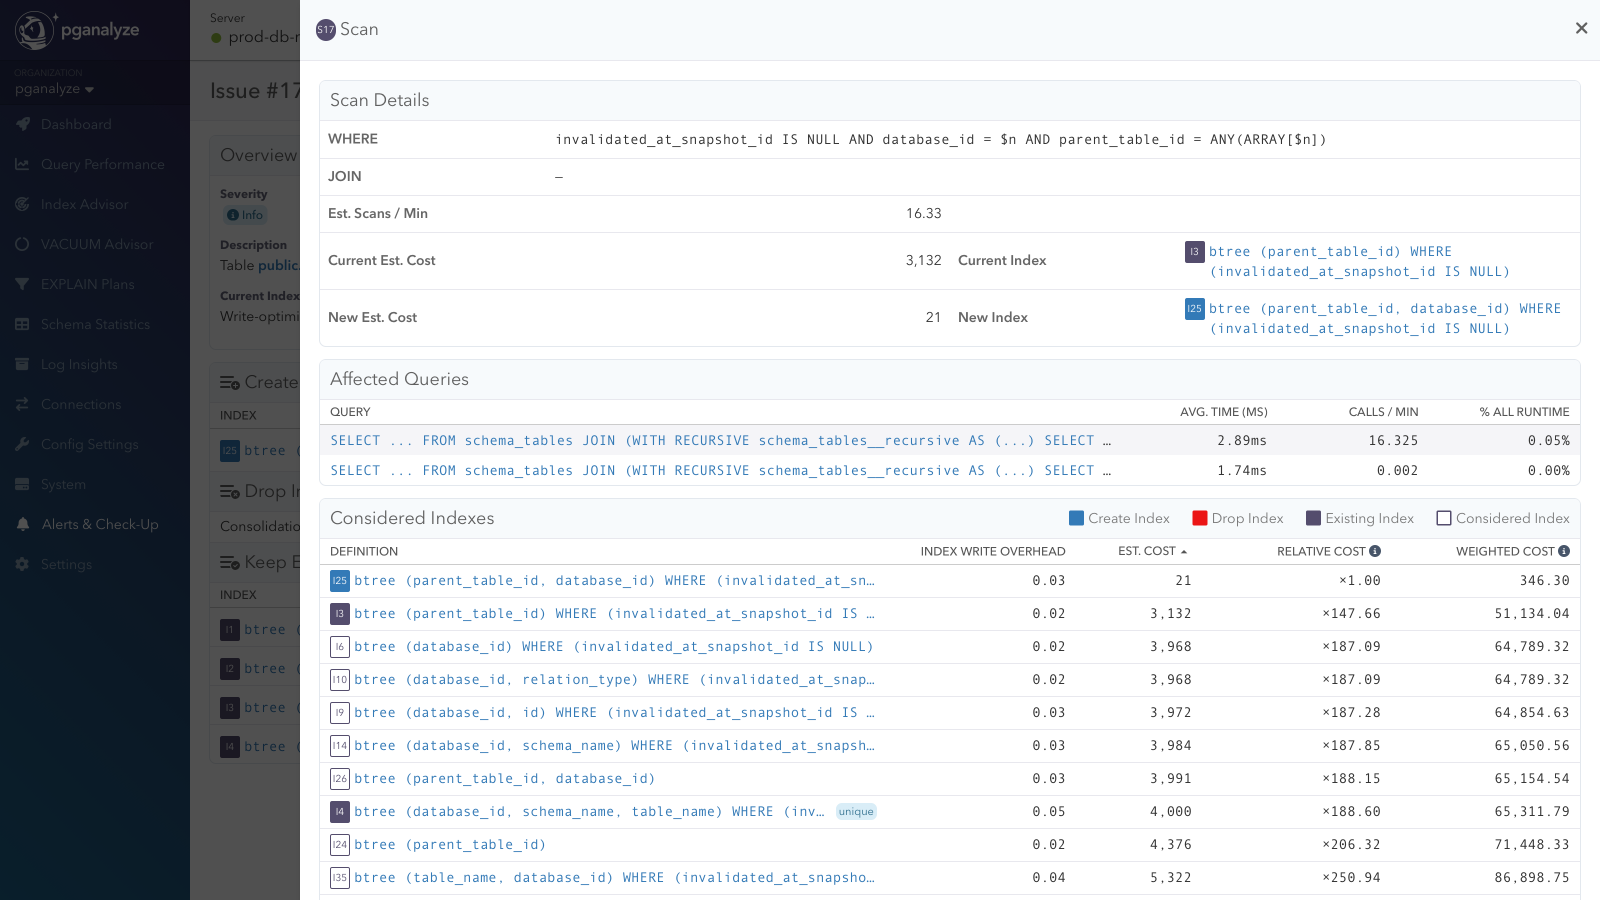
Task: Open the Current Index btree (parent_table_id) link
Action: click(1359, 262)
